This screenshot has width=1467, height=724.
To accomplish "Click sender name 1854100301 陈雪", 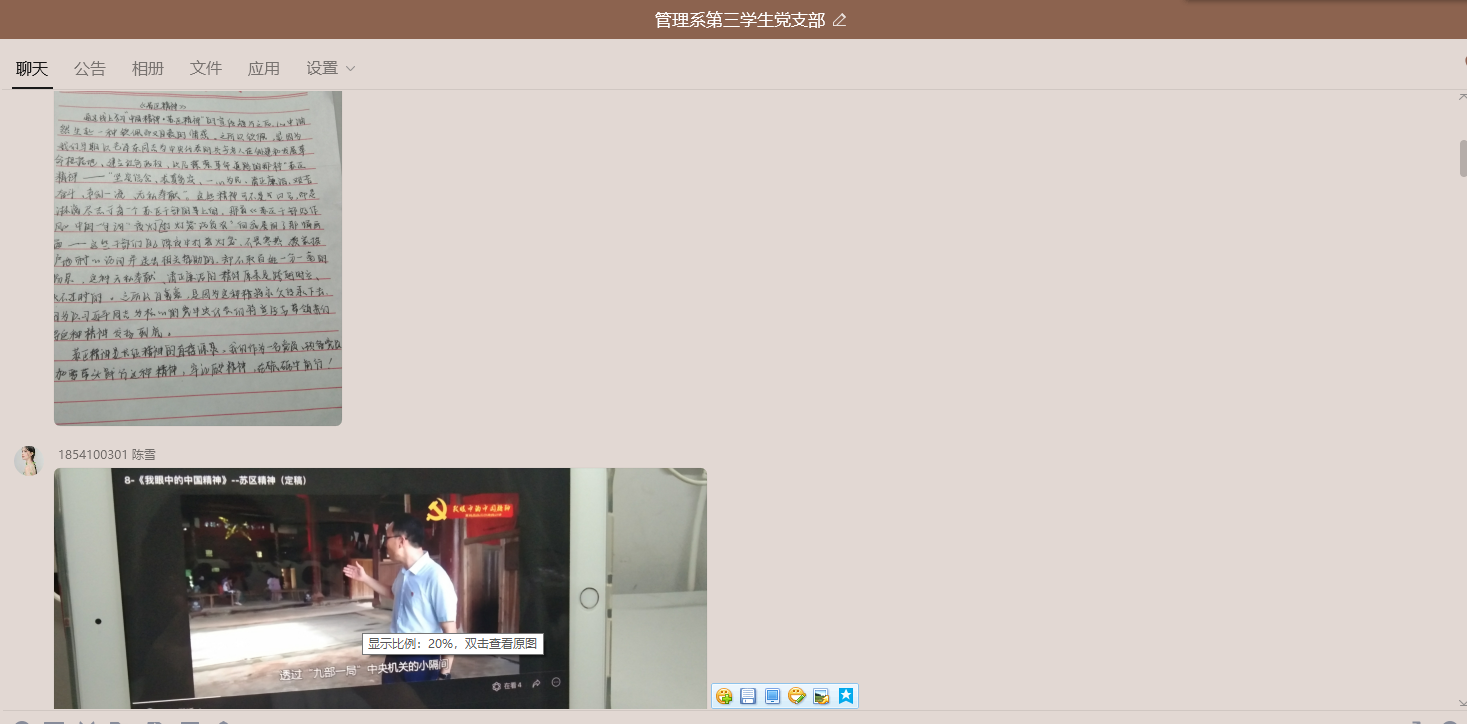I will 107,455.
